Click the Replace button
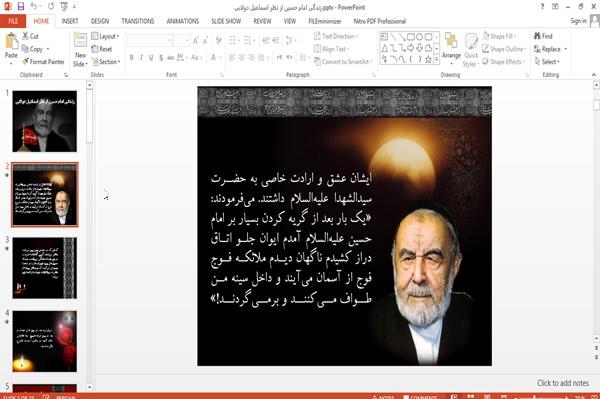The width and height of the screenshot is (600, 399). 550,49
